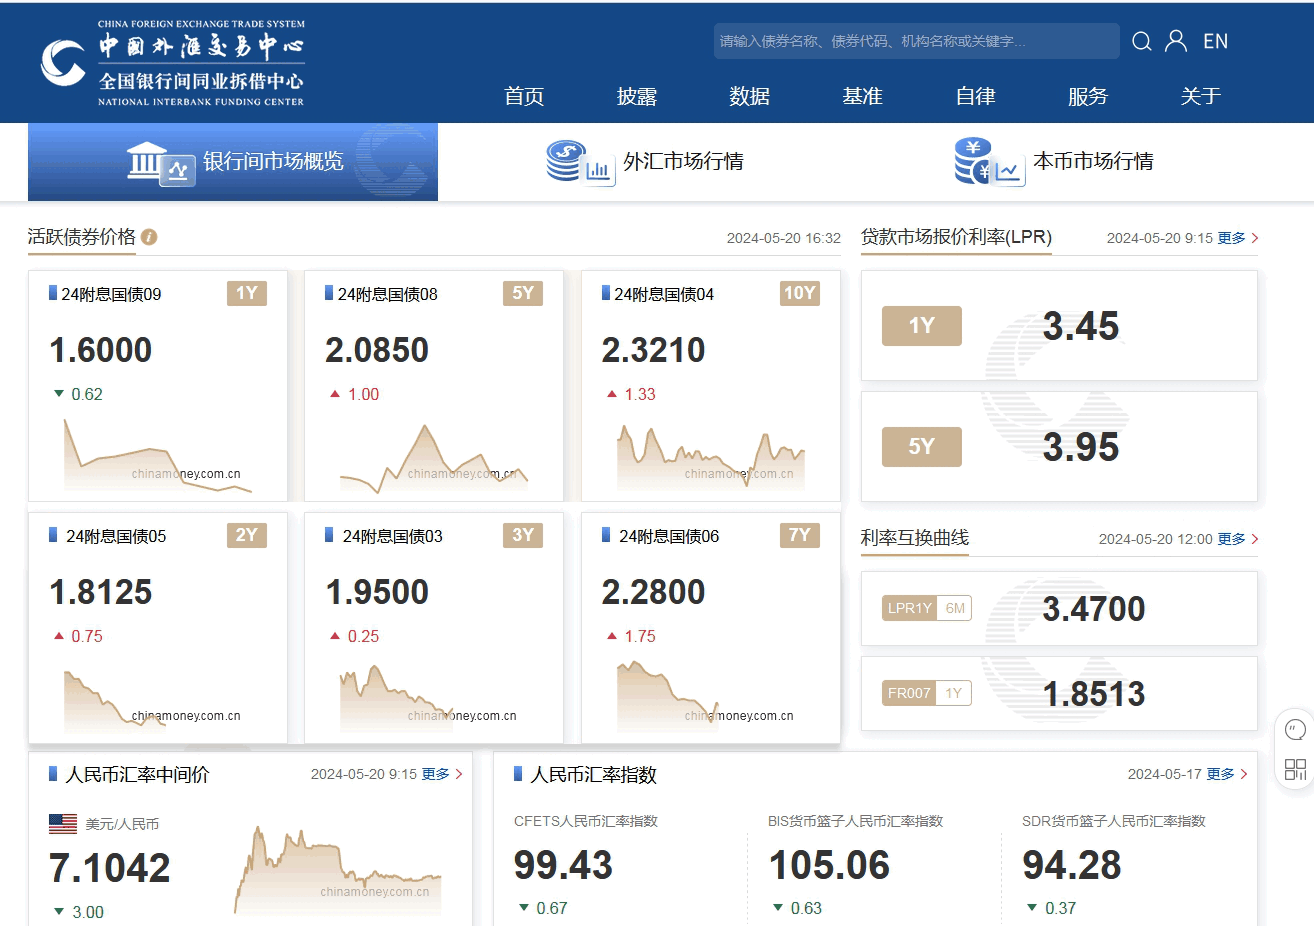Open the 披露 menu
Screen dimensions: 1314x926
637,96
